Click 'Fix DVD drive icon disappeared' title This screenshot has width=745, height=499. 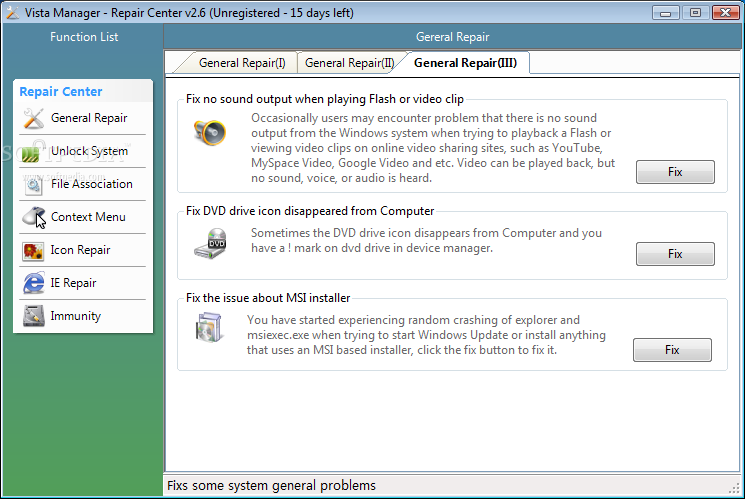pos(310,211)
